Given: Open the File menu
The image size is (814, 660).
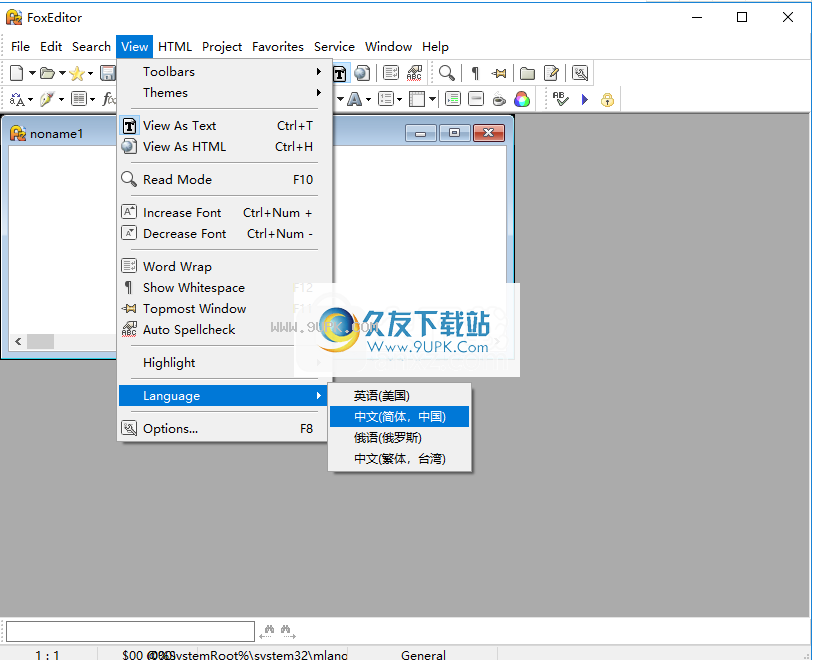Looking at the screenshot, I should (x=20, y=47).
